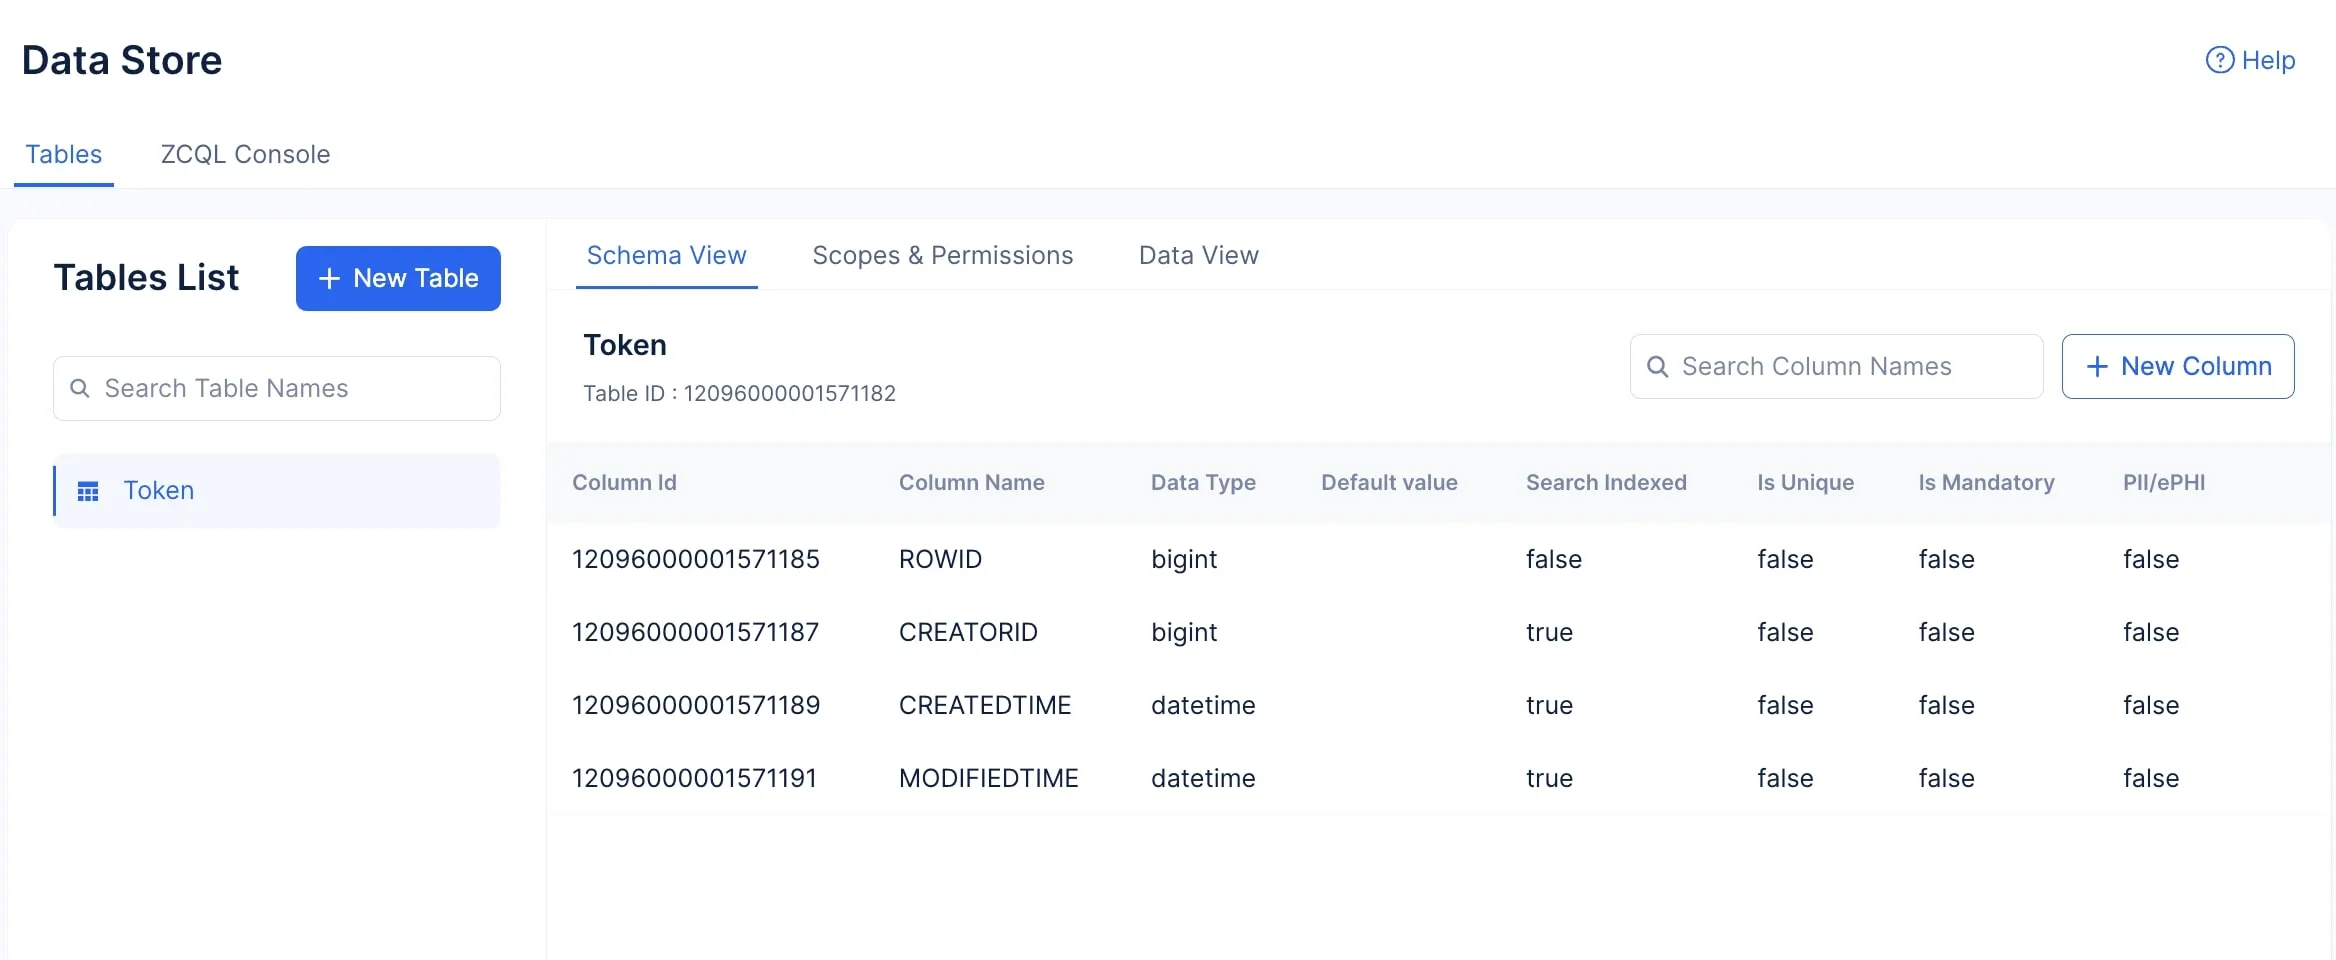Select Token in the Tables List

[158, 491]
